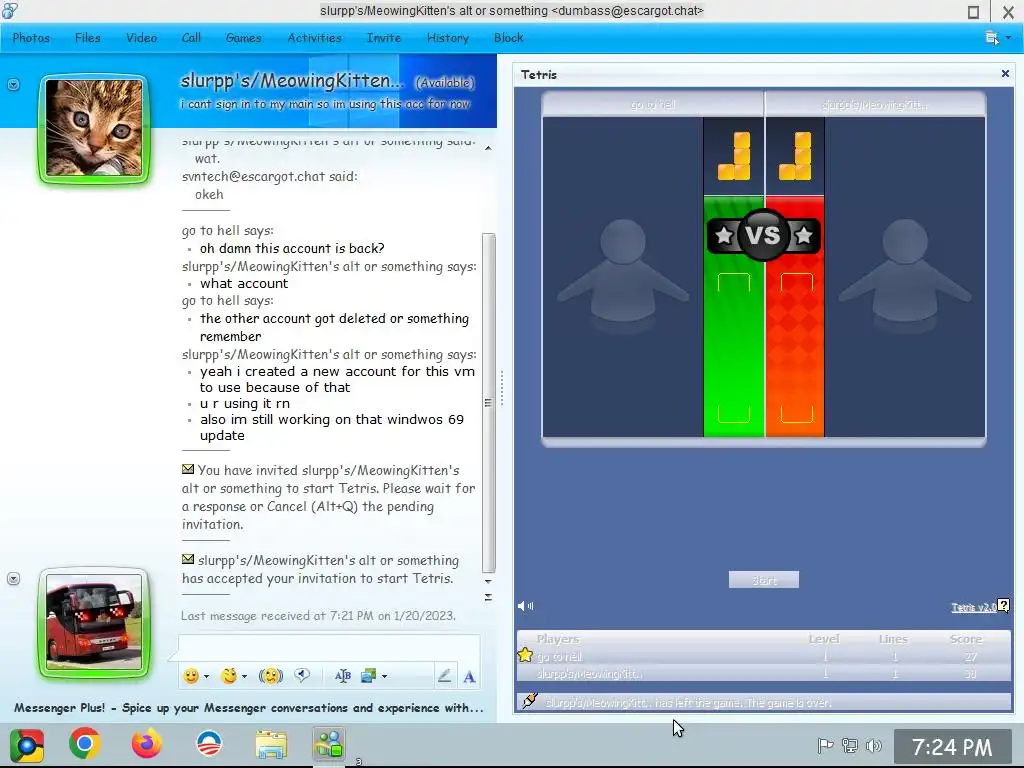The height and width of the screenshot is (768, 1024).
Task: Click the star next to 'go to hell'
Action: (x=525, y=655)
